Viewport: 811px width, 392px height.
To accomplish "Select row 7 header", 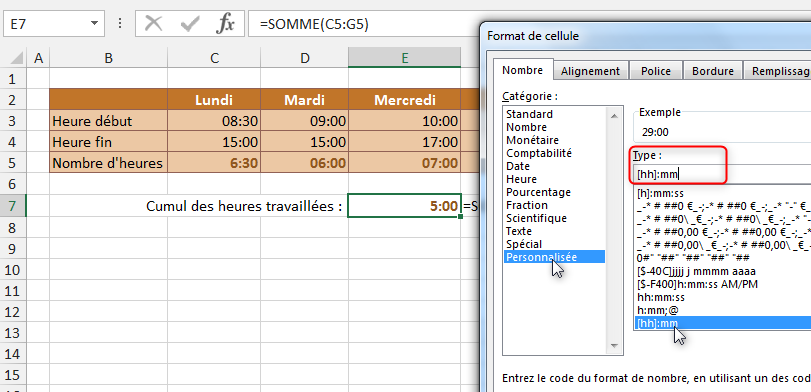I will click(13, 206).
